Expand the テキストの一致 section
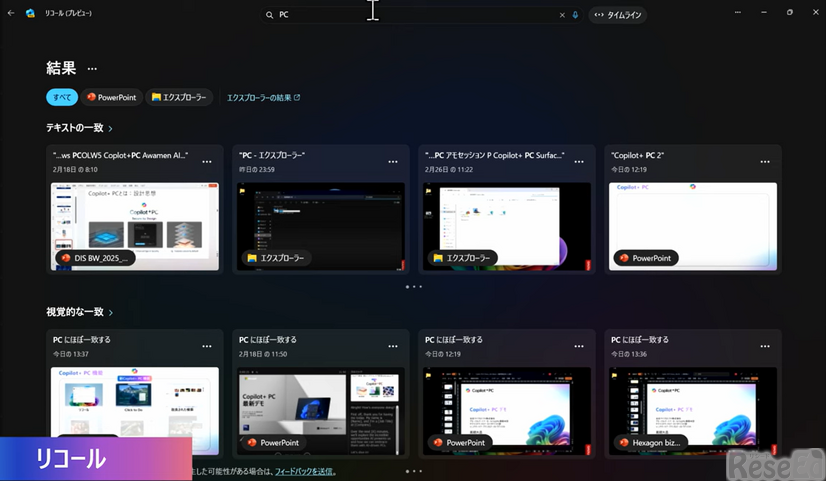826x481 pixels. point(79,128)
